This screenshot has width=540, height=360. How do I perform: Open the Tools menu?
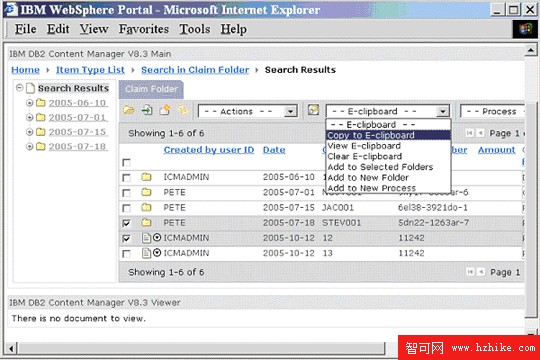[195, 29]
